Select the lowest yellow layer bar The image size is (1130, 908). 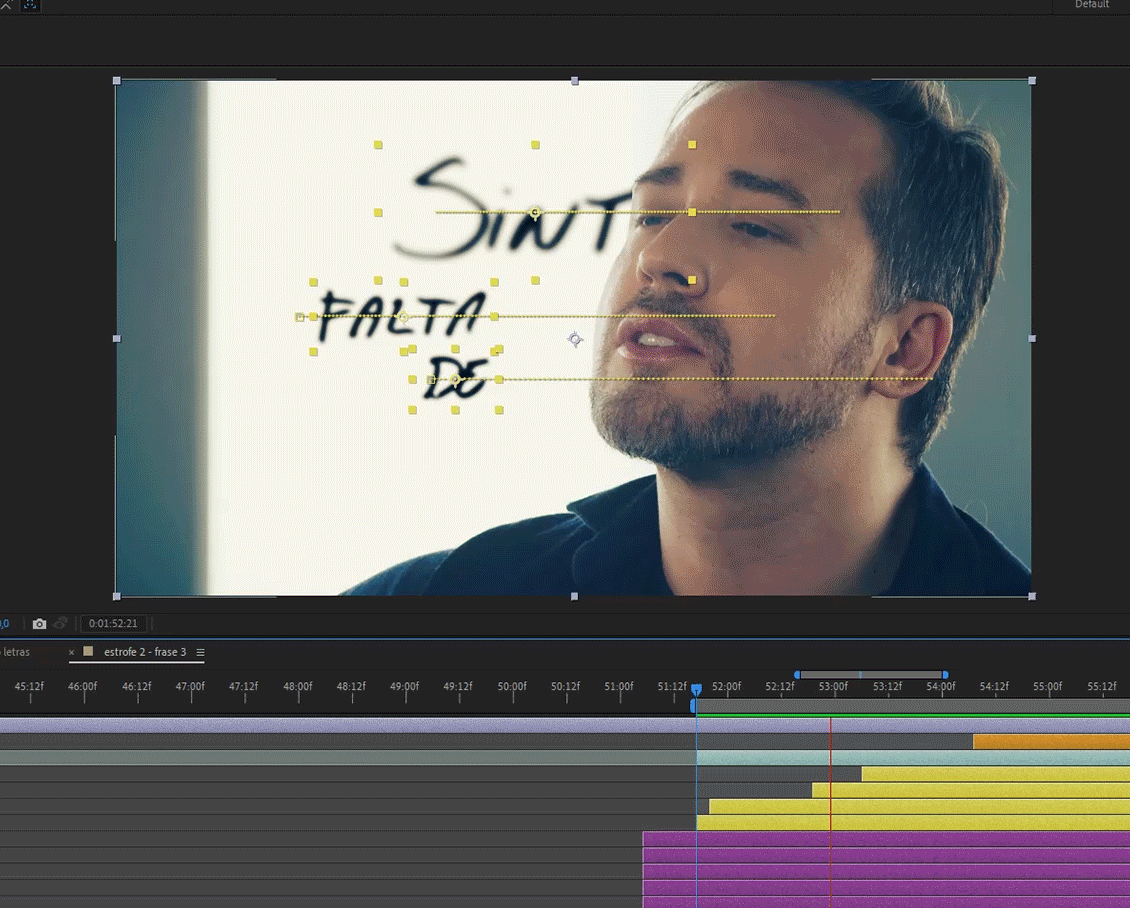(913, 822)
